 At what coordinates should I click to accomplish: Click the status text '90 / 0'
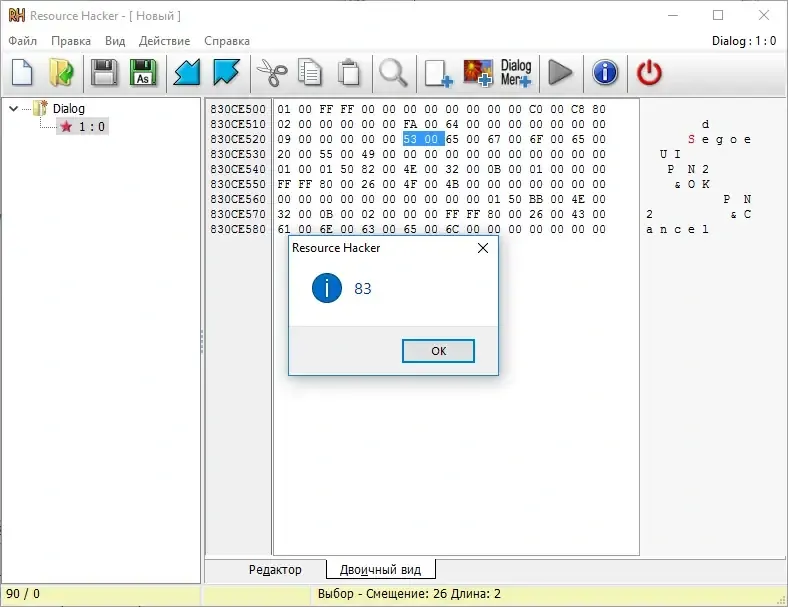pos(23,594)
